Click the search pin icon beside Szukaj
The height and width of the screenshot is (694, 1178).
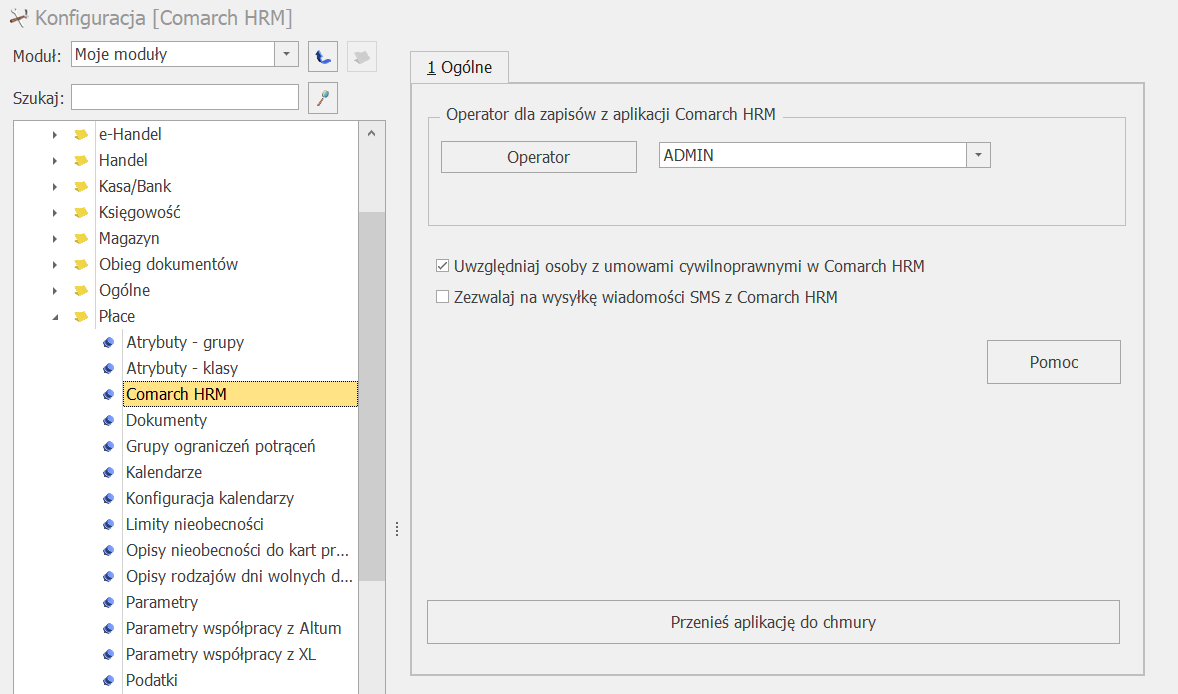pyautogui.click(x=323, y=98)
